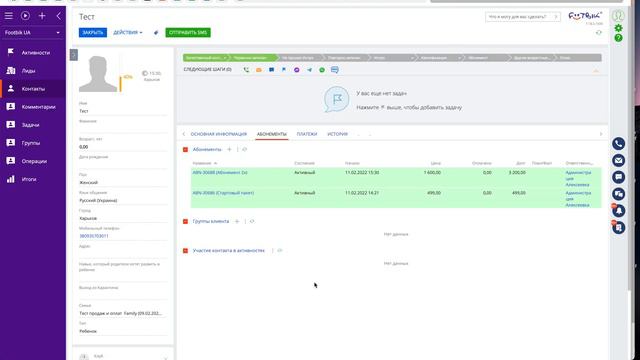This screenshot has height=360, width=640.
Task: Open the Абонементы detail actions menu
Action: pyautogui.click(x=244, y=149)
